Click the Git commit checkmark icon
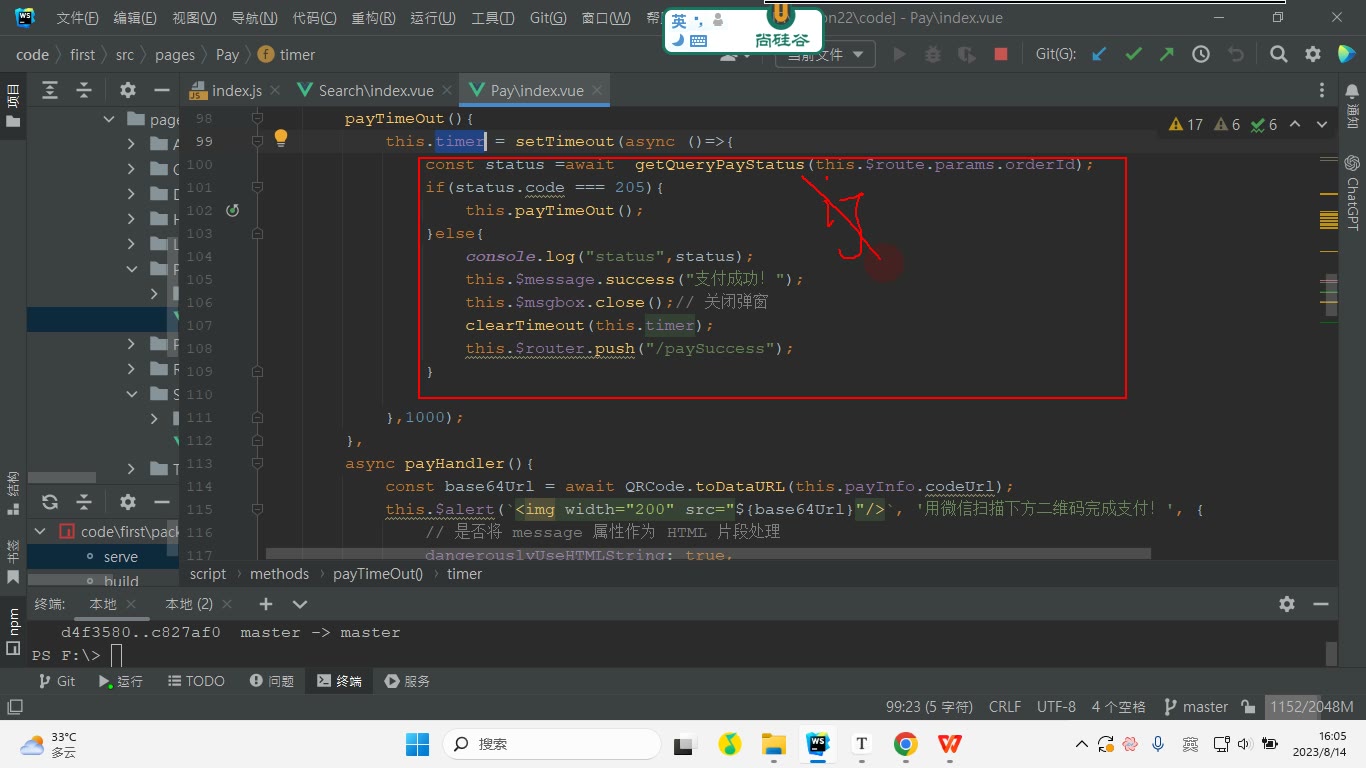Viewport: 1366px width, 768px height. point(1133,54)
